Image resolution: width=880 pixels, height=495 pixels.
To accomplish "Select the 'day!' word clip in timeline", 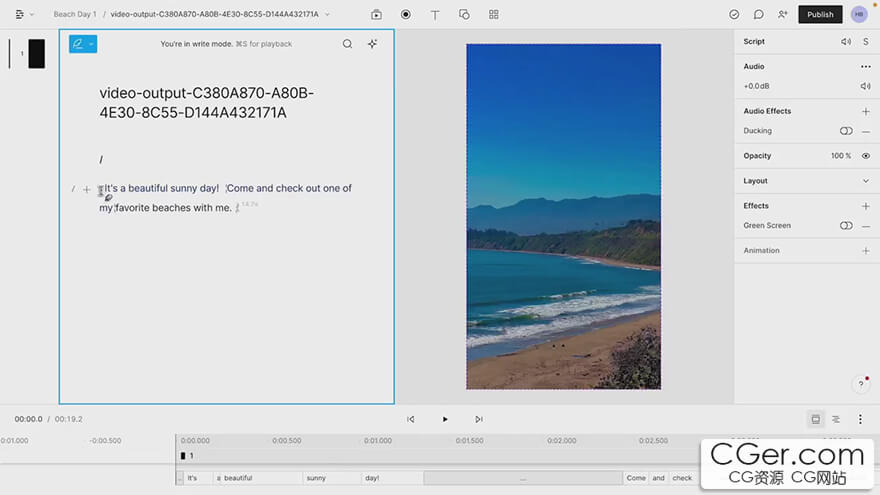I will click(x=392, y=478).
